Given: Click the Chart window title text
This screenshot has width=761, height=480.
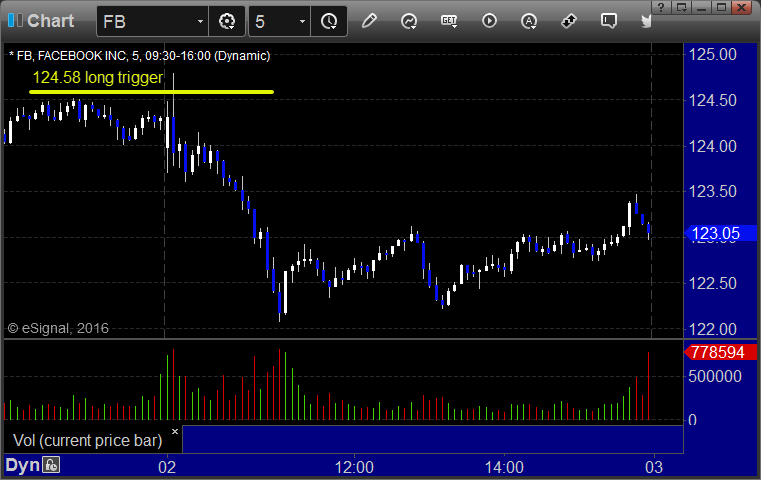Looking at the screenshot, I should click(x=50, y=20).
